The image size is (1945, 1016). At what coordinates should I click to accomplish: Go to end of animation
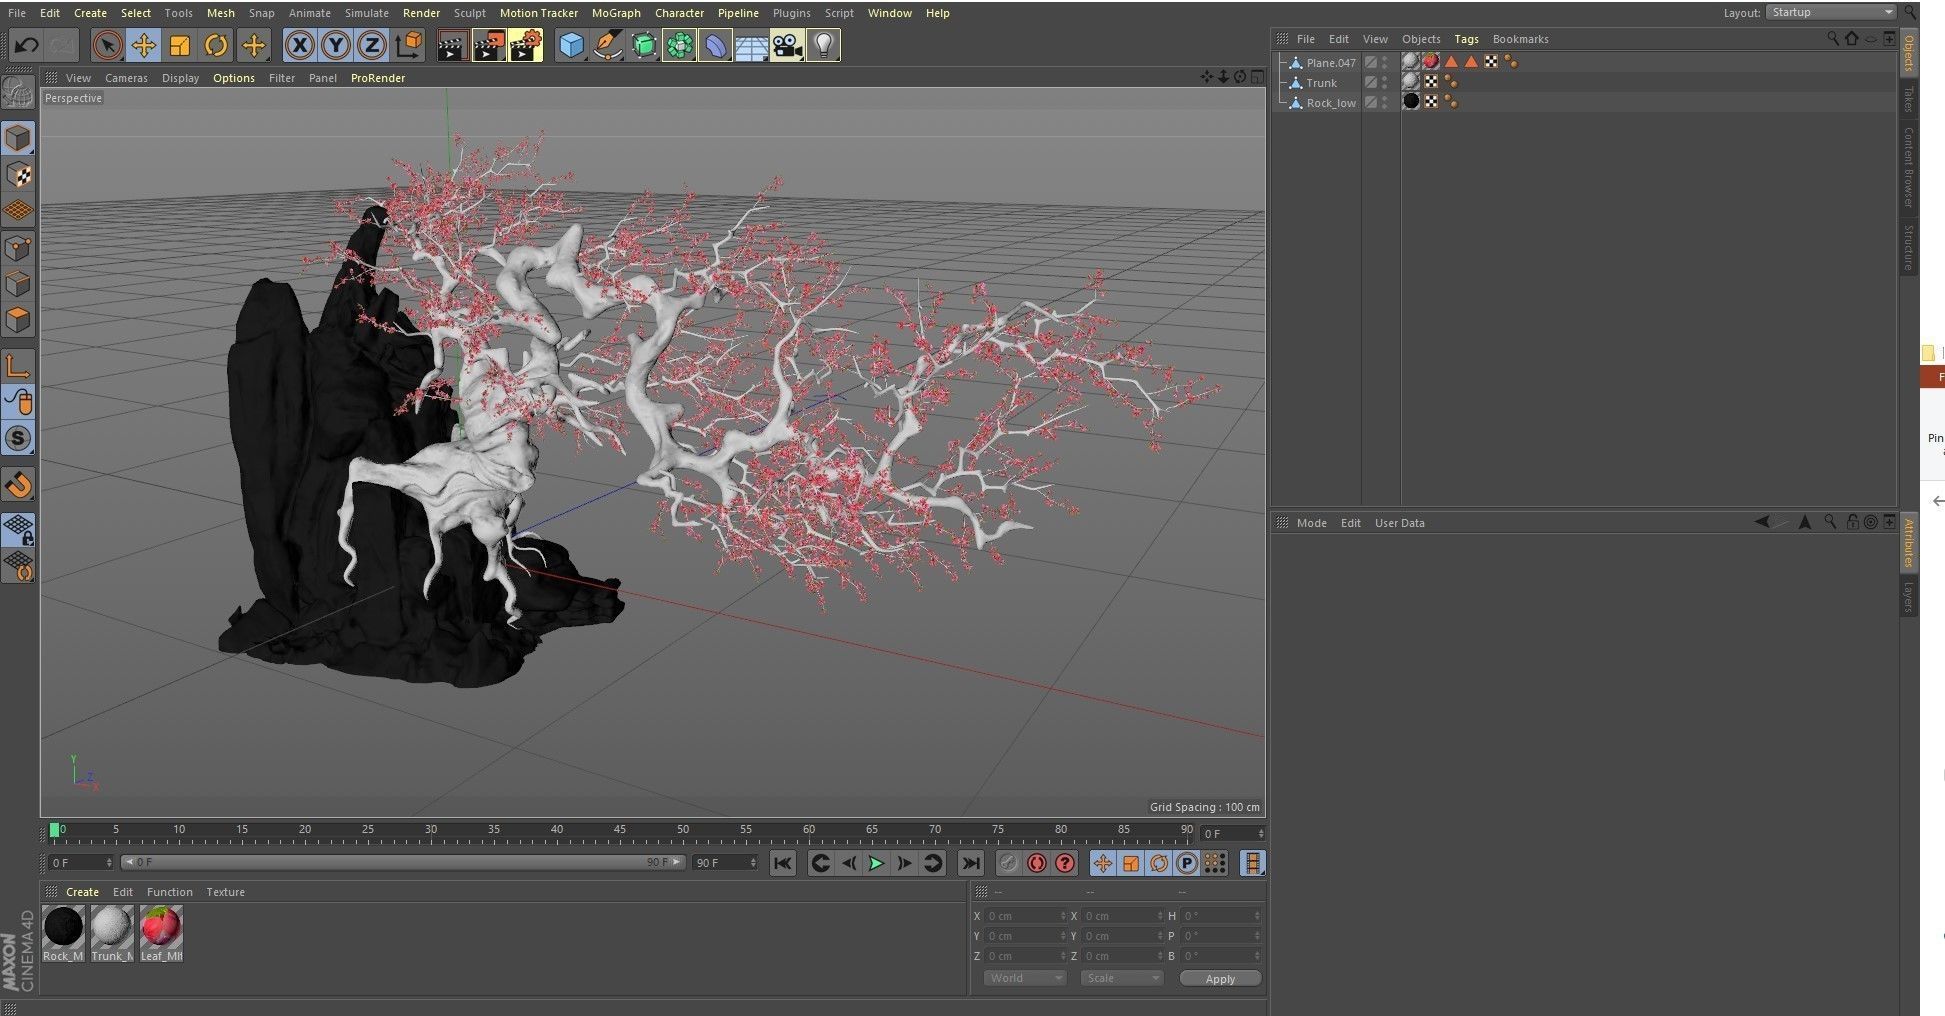[970, 863]
